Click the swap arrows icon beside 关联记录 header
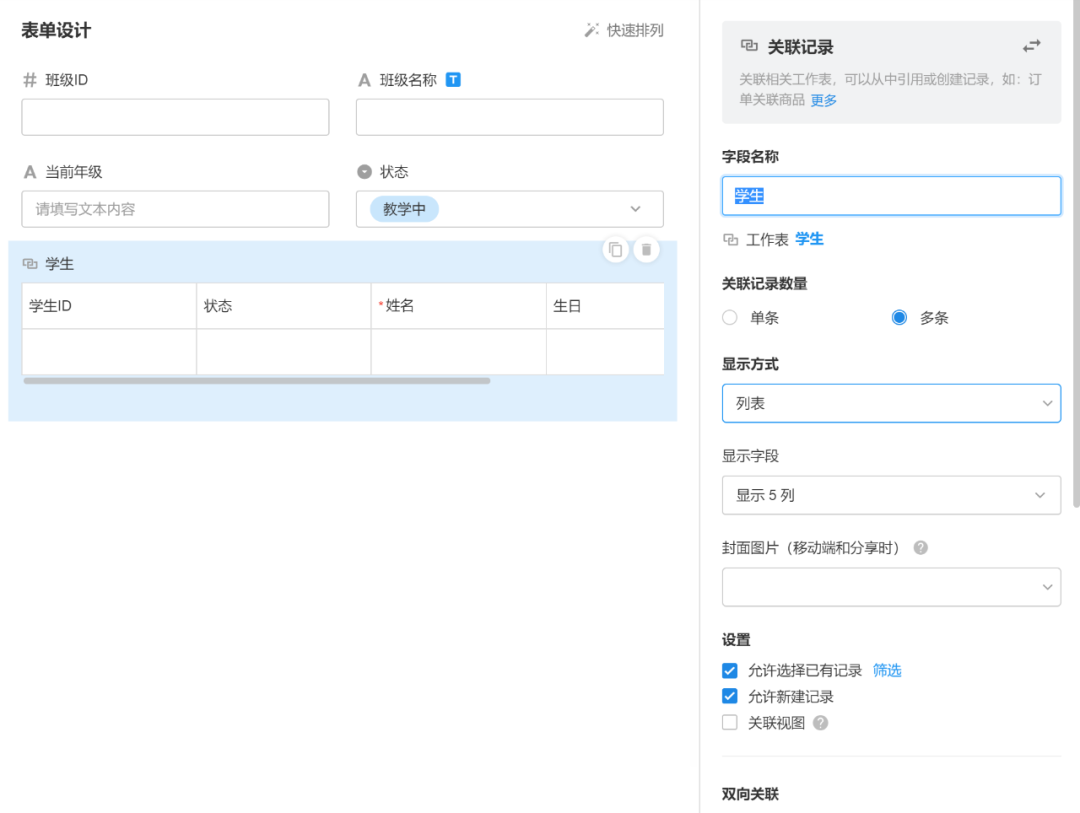This screenshot has height=813, width=1080. [1032, 45]
